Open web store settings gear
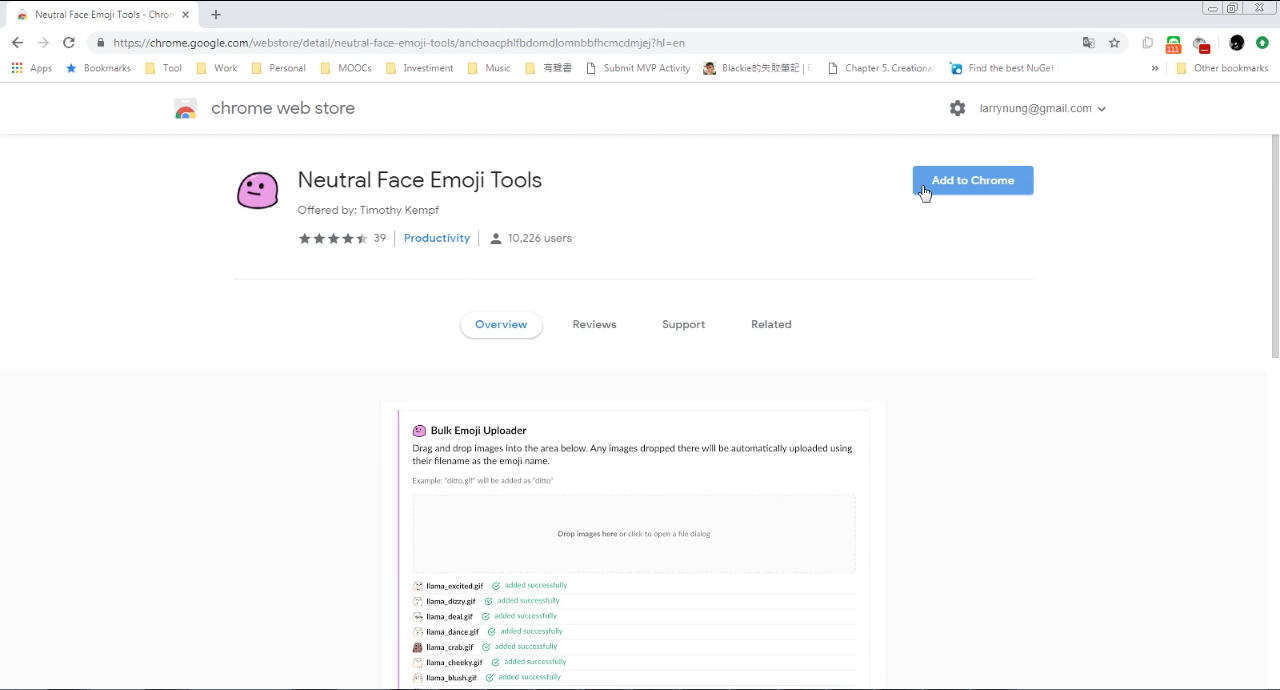This screenshot has width=1280, height=690. point(958,108)
